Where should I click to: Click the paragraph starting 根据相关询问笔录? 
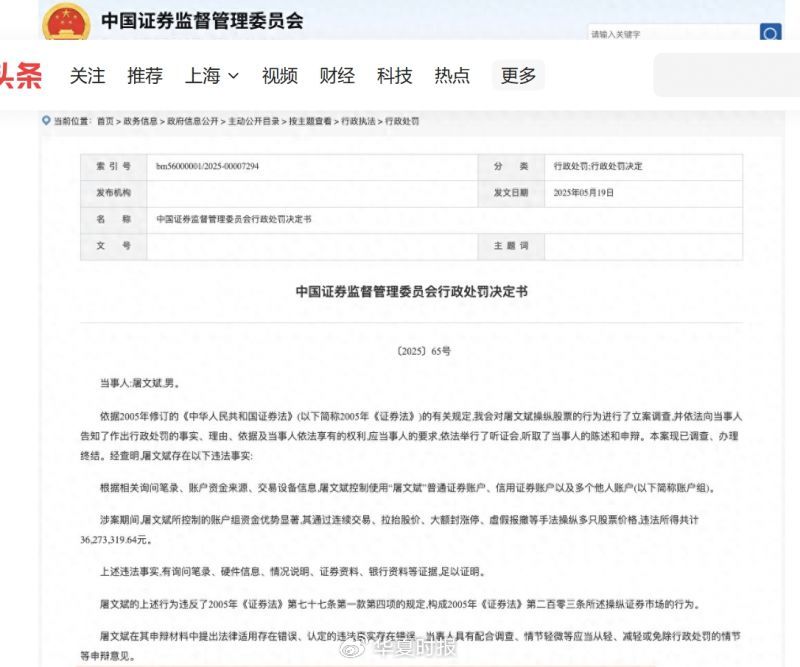point(408,488)
